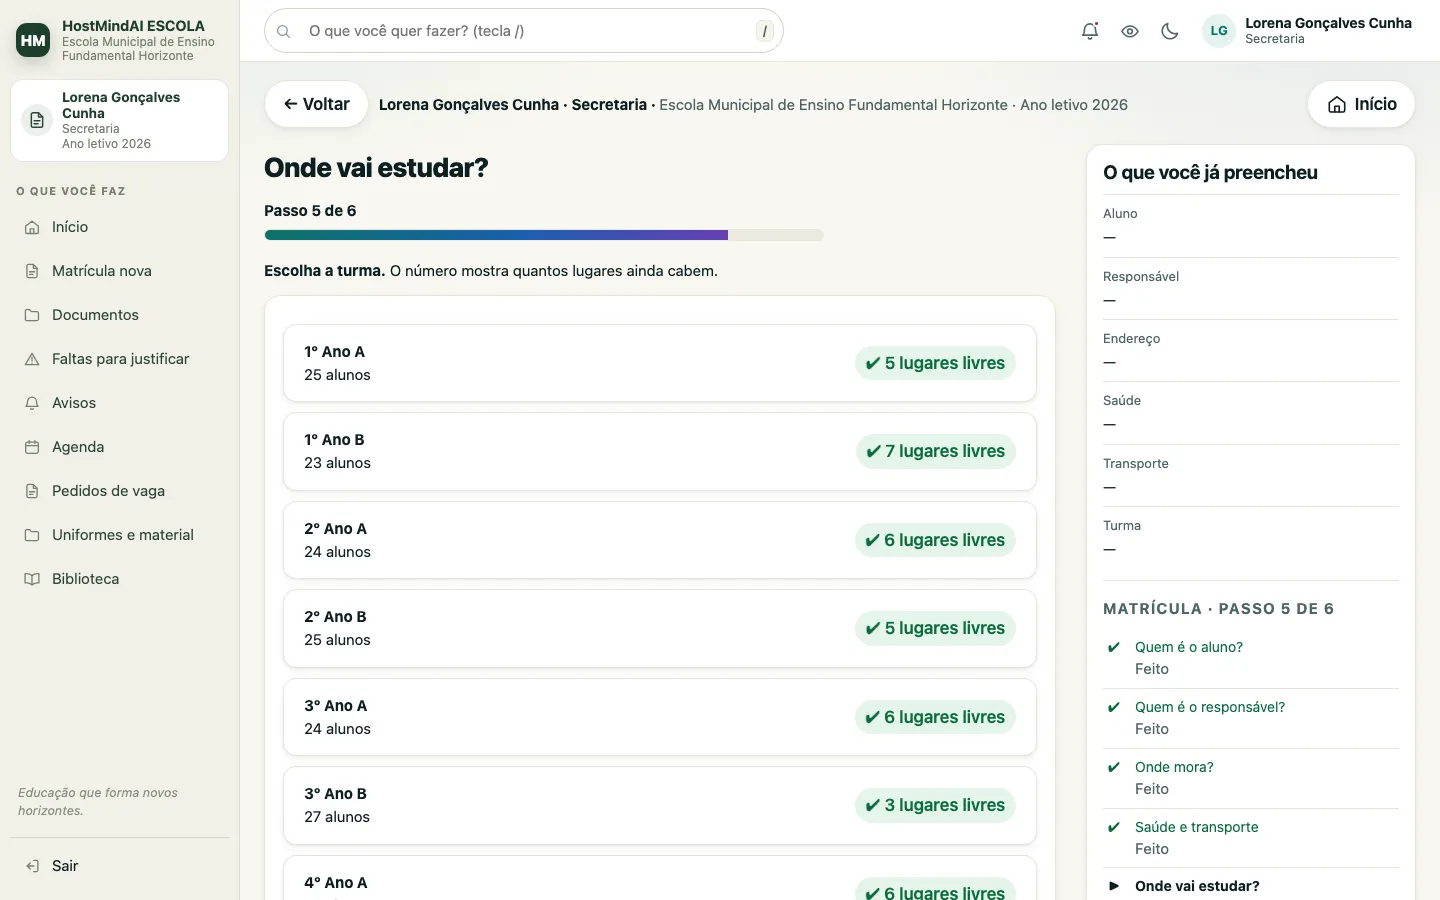1440x900 pixels.
Task: Click the calendar icon beside Agenda
Action: point(32,447)
